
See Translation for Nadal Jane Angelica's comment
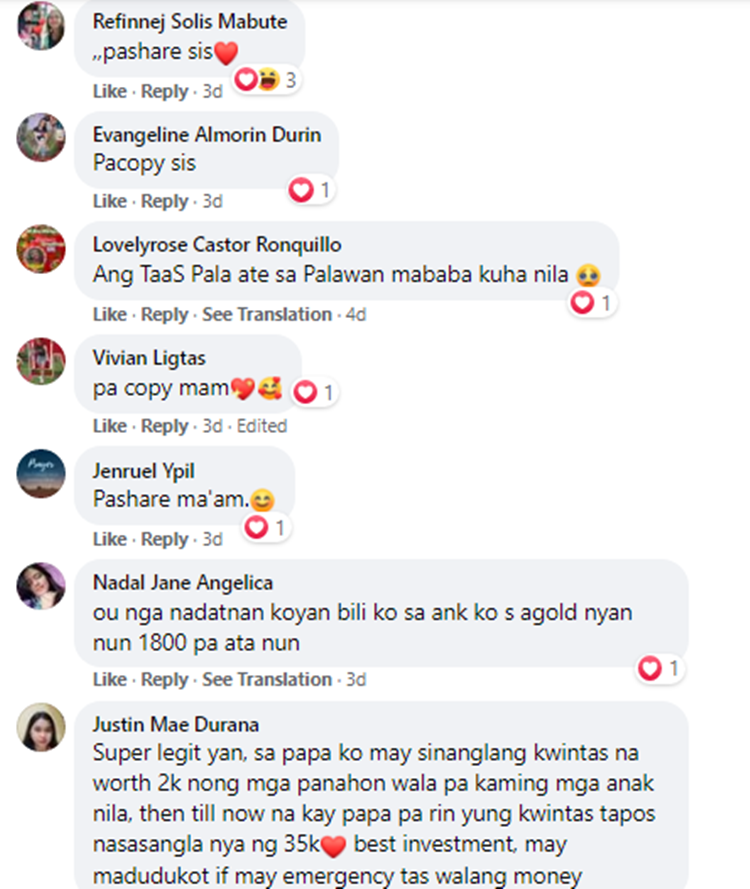click(x=267, y=679)
